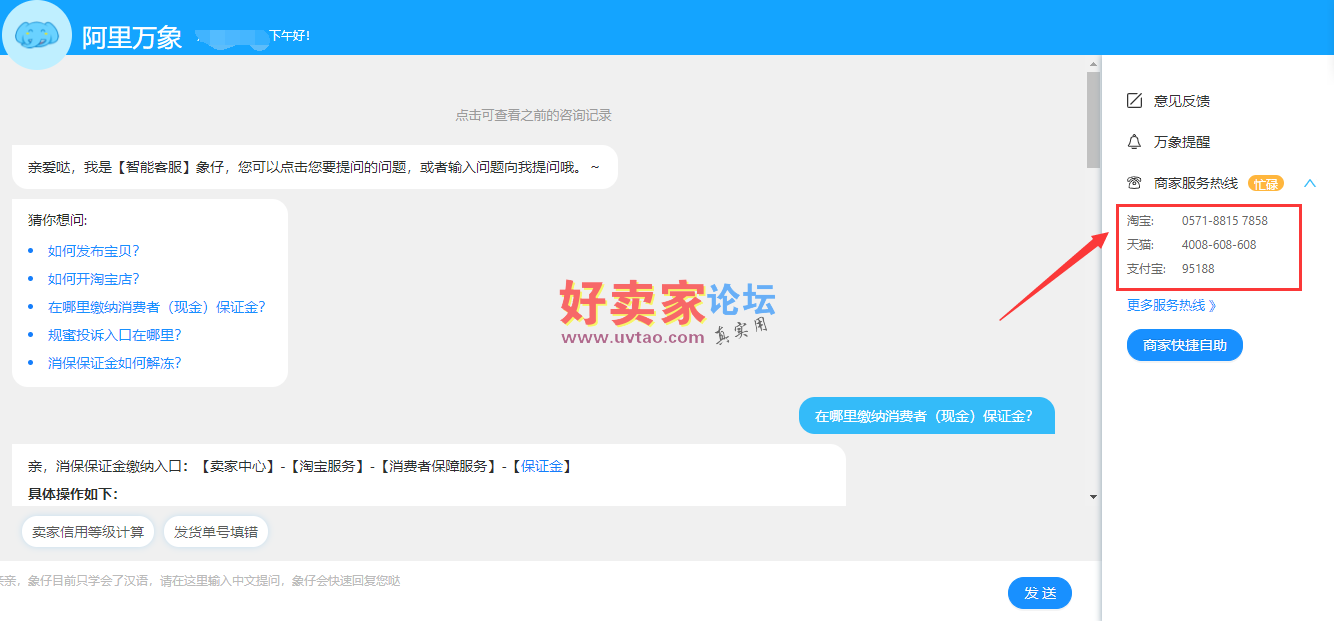1334x621 pixels.
Task: Click the 意见反馈 pencil icon
Action: [1135, 99]
